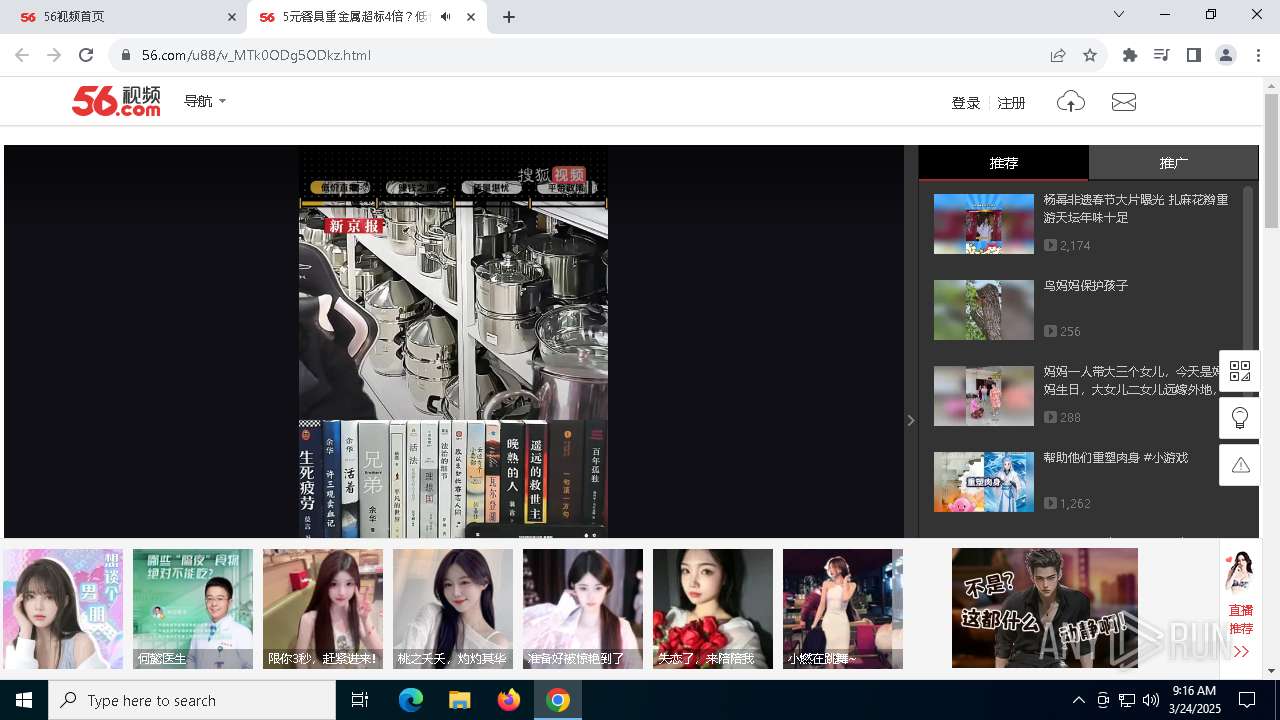The height and width of the screenshot is (720, 1280).
Task: Bookmark this page with star icon
Action: click(x=1090, y=55)
